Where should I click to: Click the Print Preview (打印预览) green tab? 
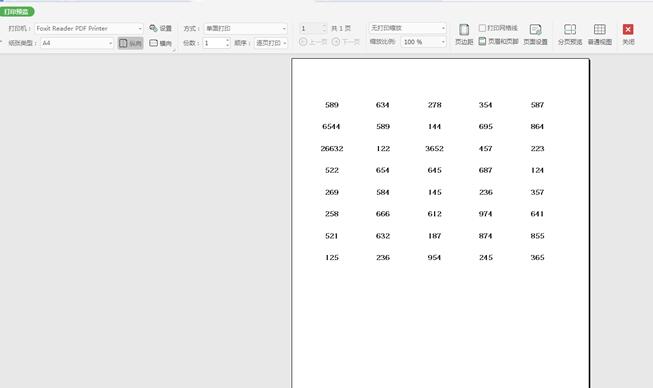click(x=17, y=12)
